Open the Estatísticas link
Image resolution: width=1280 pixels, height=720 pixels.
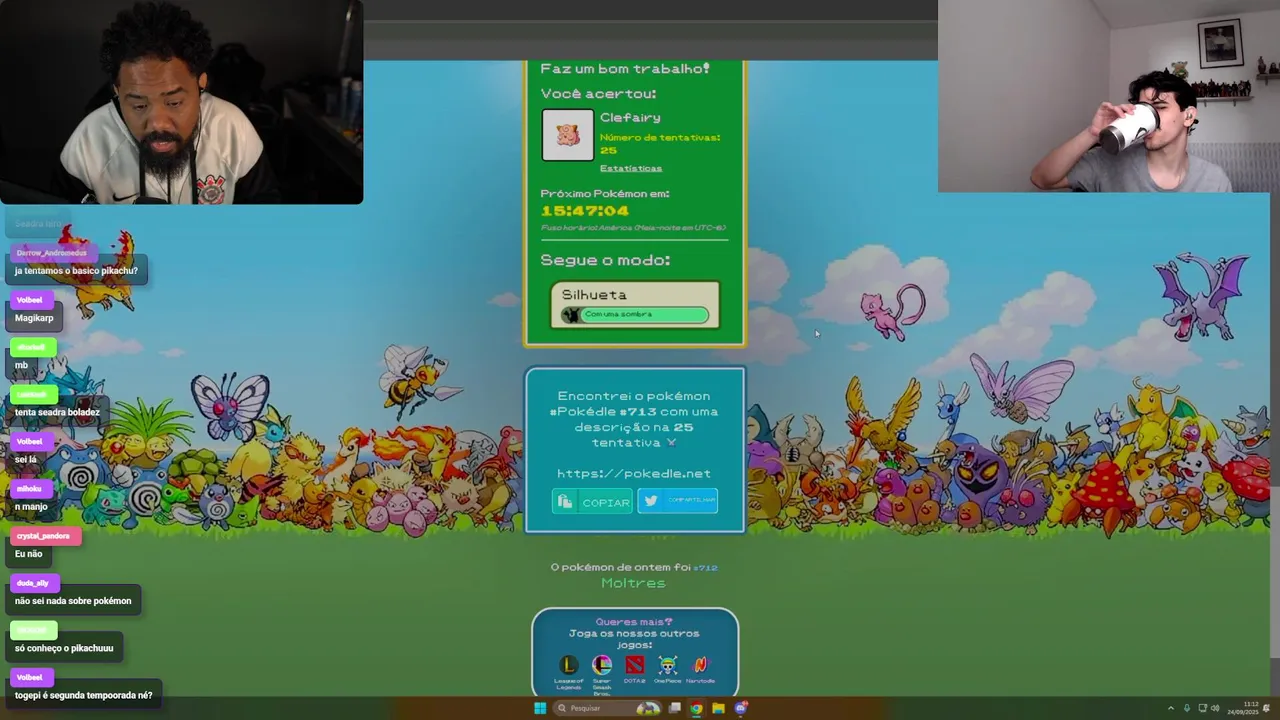coord(631,168)
